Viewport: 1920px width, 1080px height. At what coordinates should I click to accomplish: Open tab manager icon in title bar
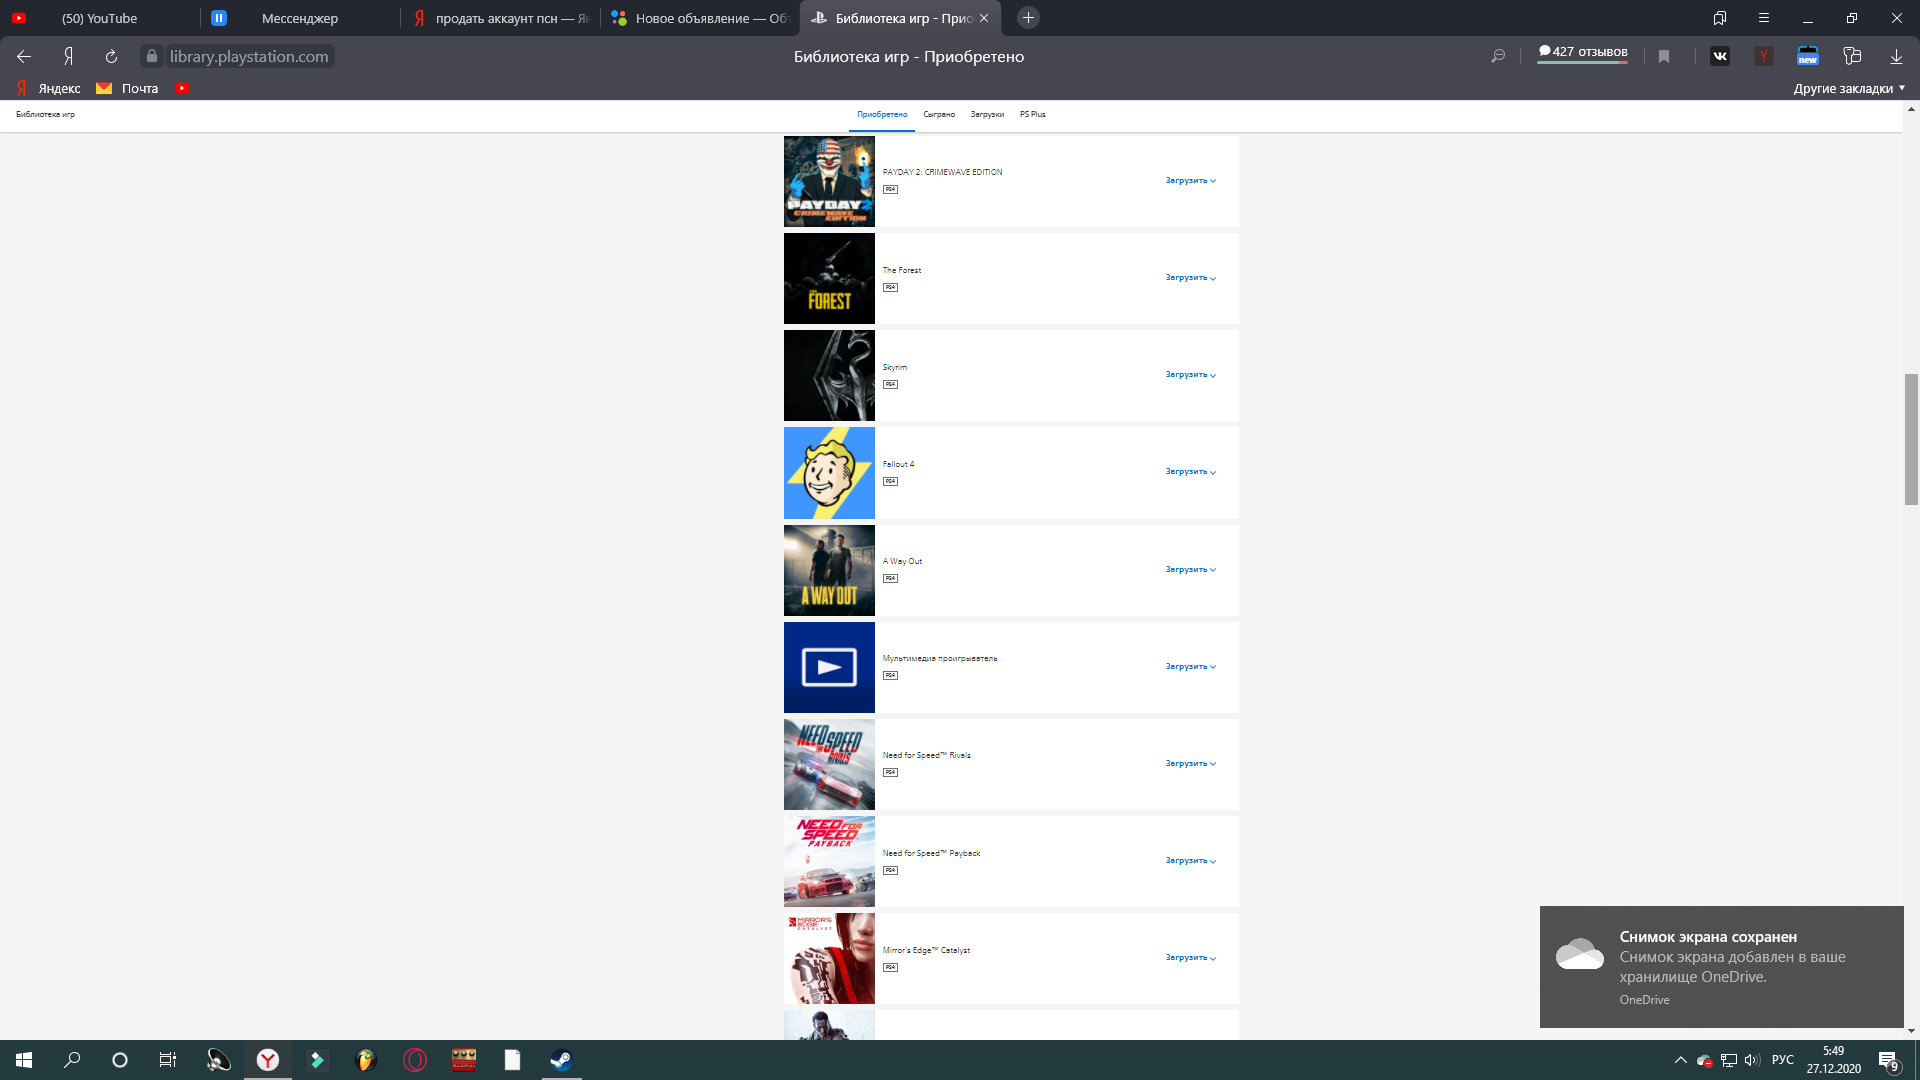tap(1720, 18)
